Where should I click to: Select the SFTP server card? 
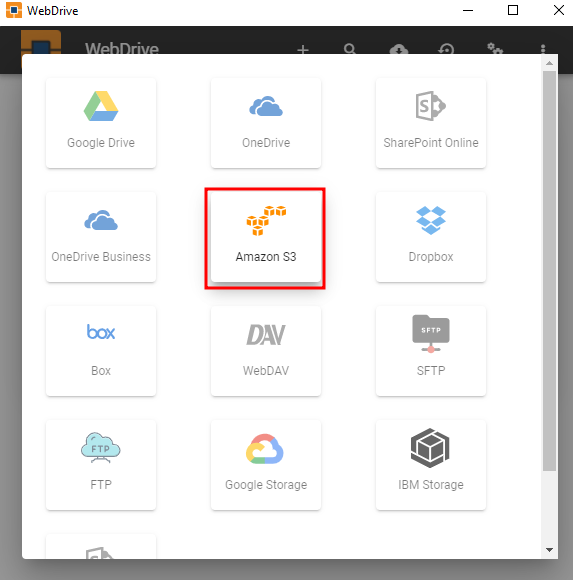tap(431, 351)
